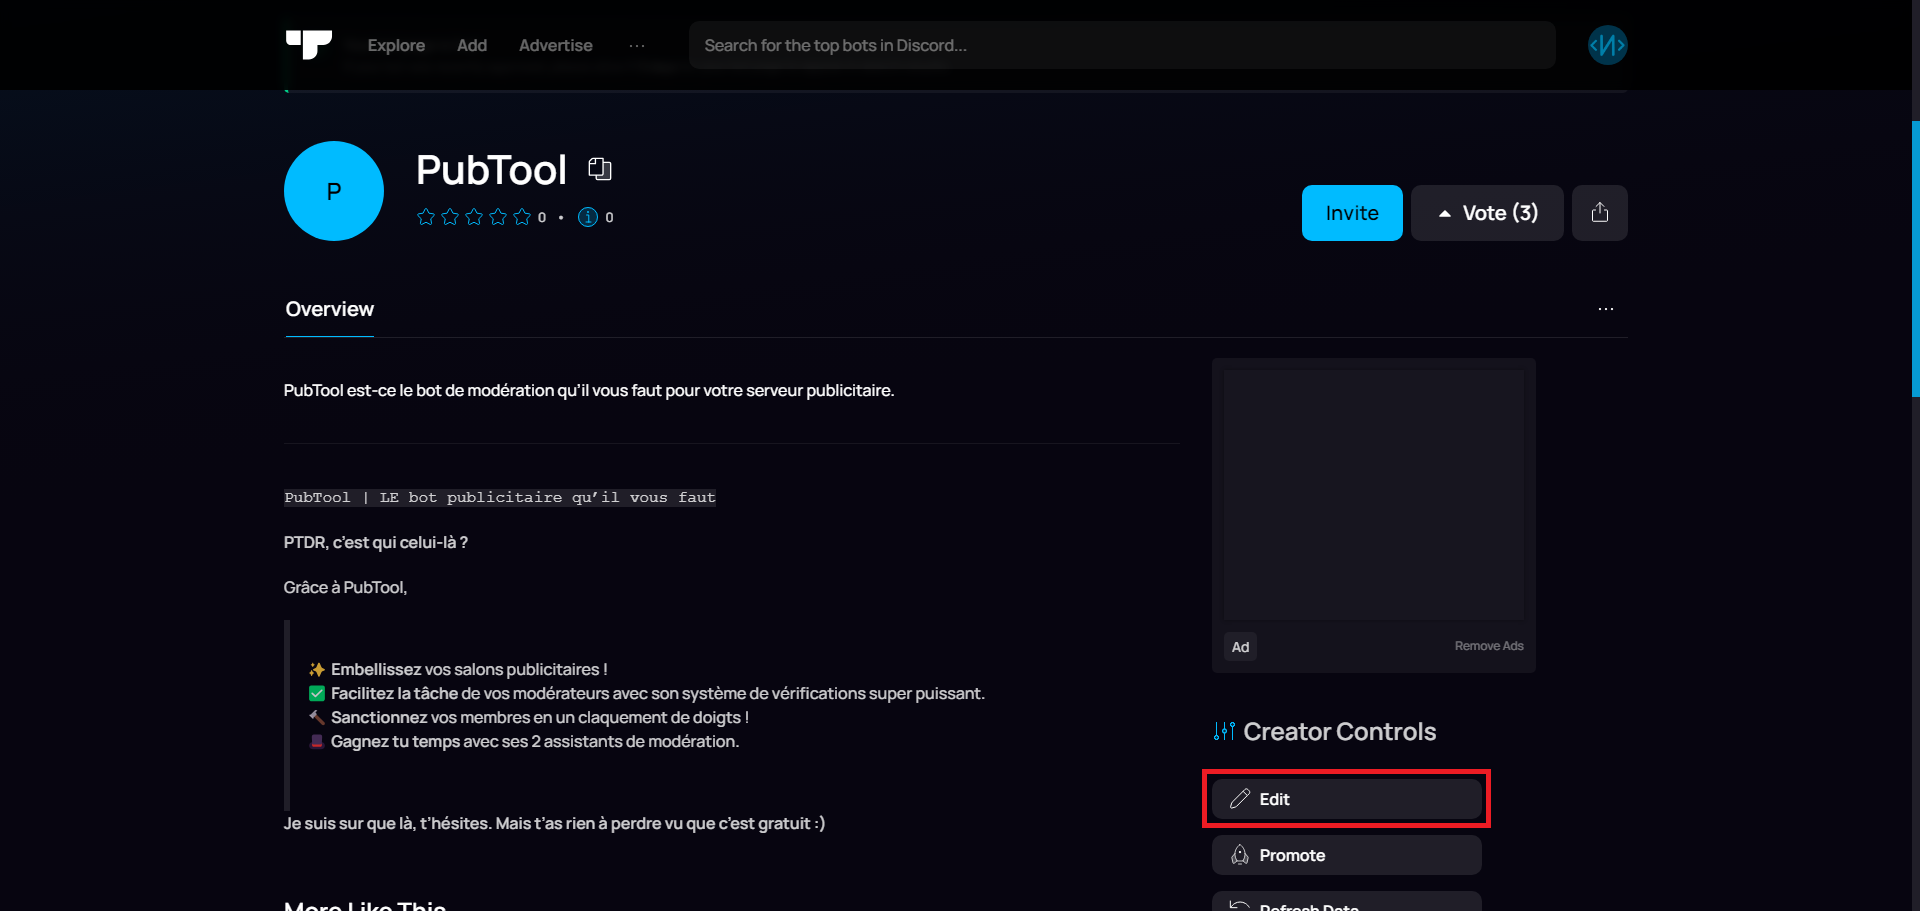Click the info icon beside the rating
The height and width of the screenshot is (911, 1920).
[x=588, y=217]
